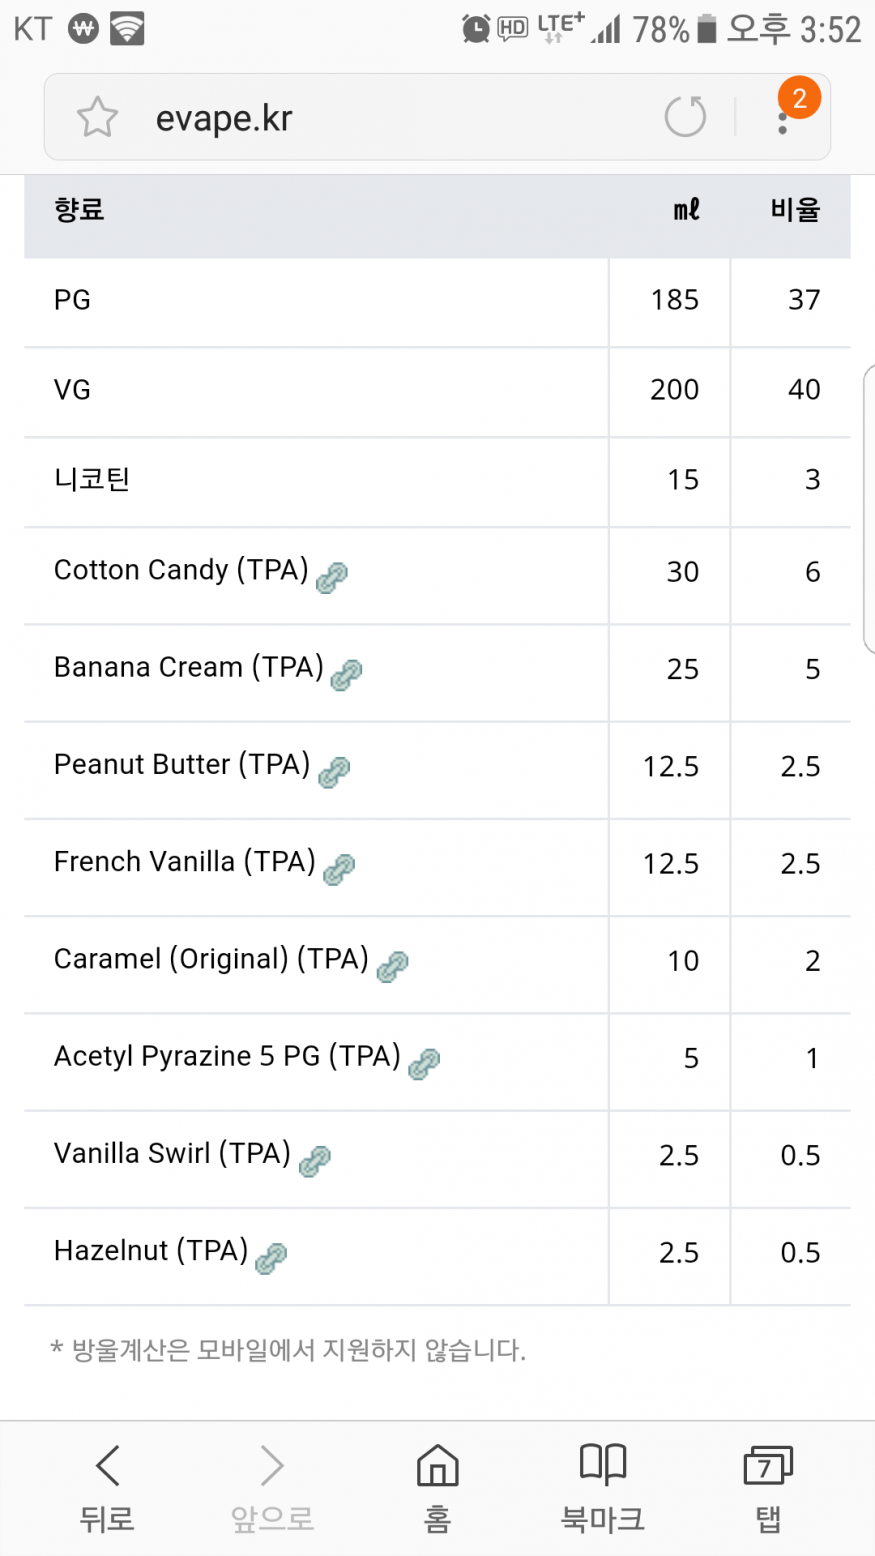Open the Banana Cream (TPA) link icon
The width and height of the screenshot is (875, 1556).
346,675
